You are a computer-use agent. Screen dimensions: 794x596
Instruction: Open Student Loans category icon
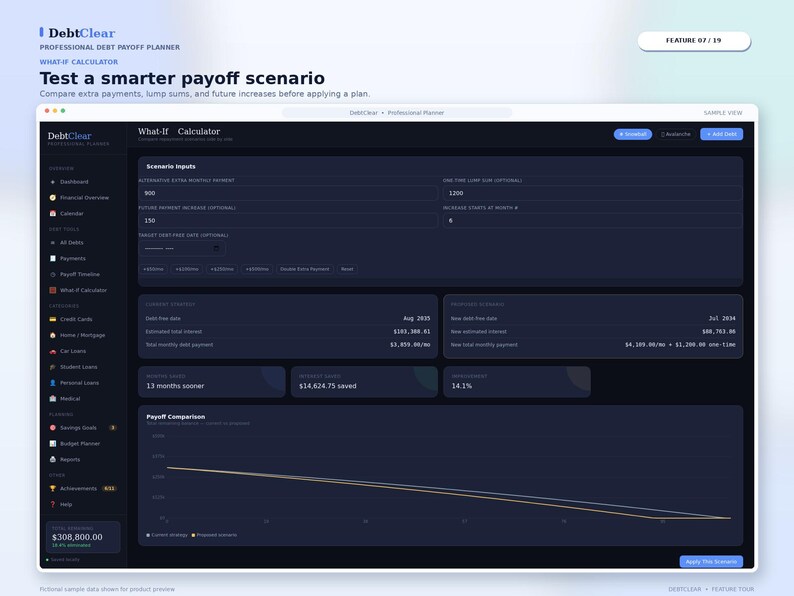click(x=53, y=367)
